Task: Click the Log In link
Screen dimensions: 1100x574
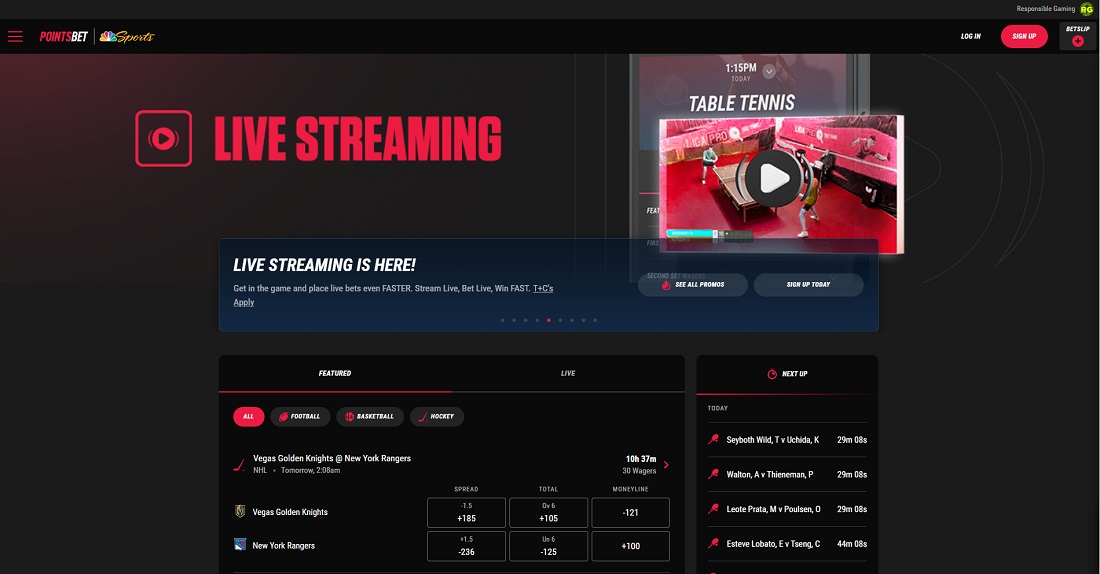Action: 971,36
